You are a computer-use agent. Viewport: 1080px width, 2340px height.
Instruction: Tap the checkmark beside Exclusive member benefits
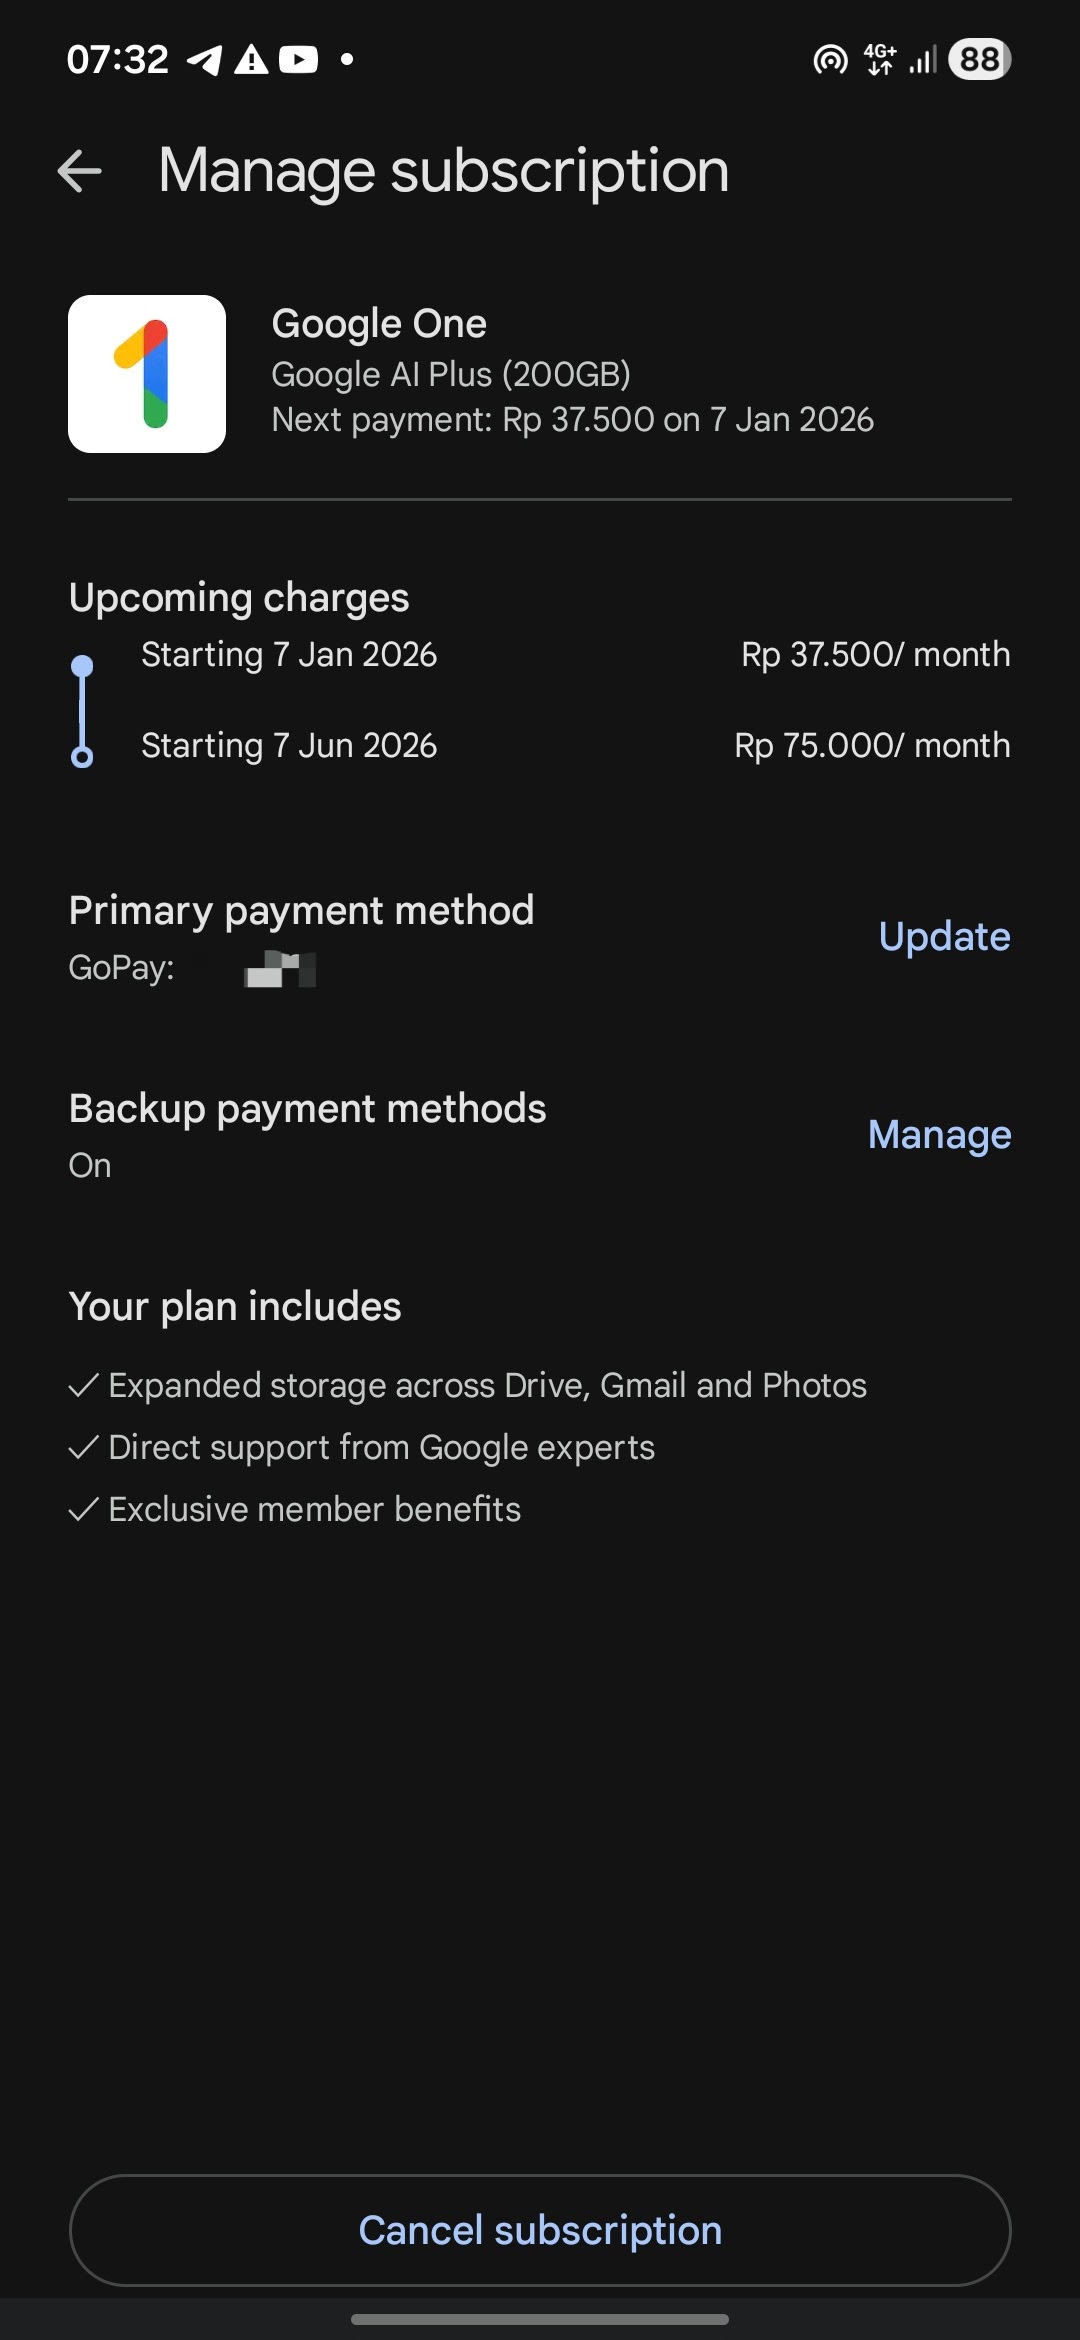(83, 1509)
